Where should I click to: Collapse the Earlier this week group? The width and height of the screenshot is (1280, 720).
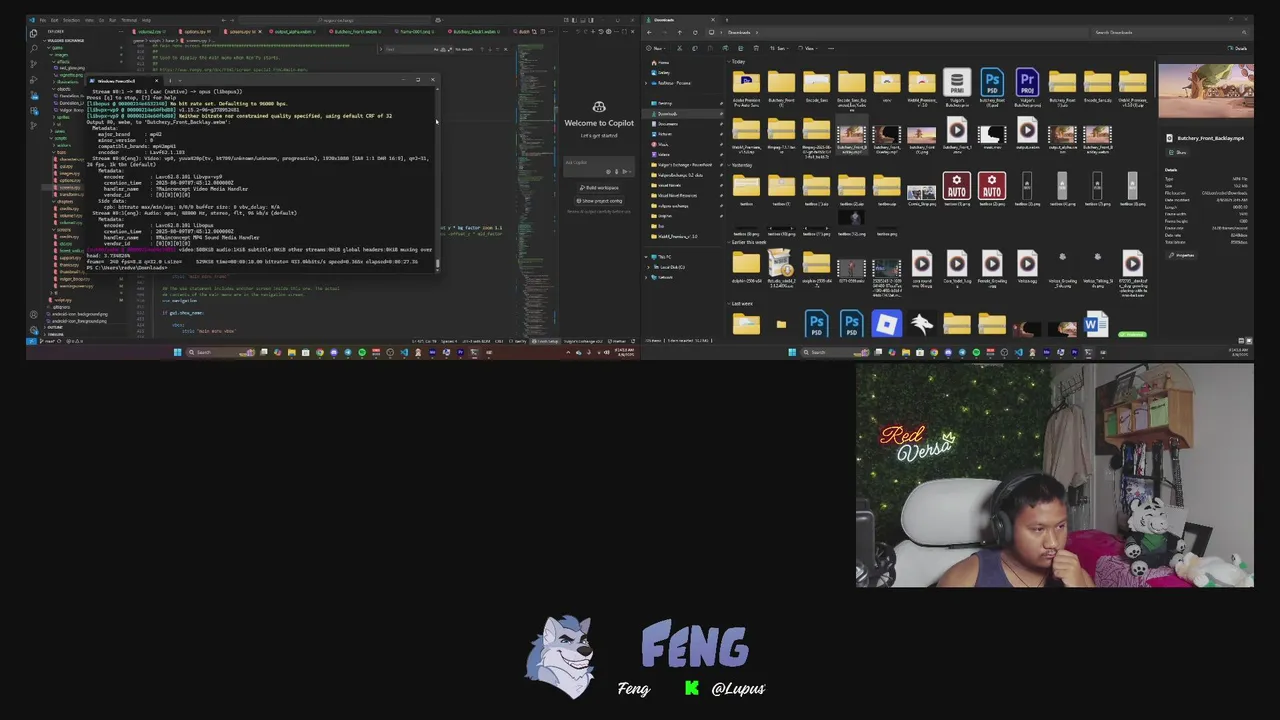pos(729,242)
